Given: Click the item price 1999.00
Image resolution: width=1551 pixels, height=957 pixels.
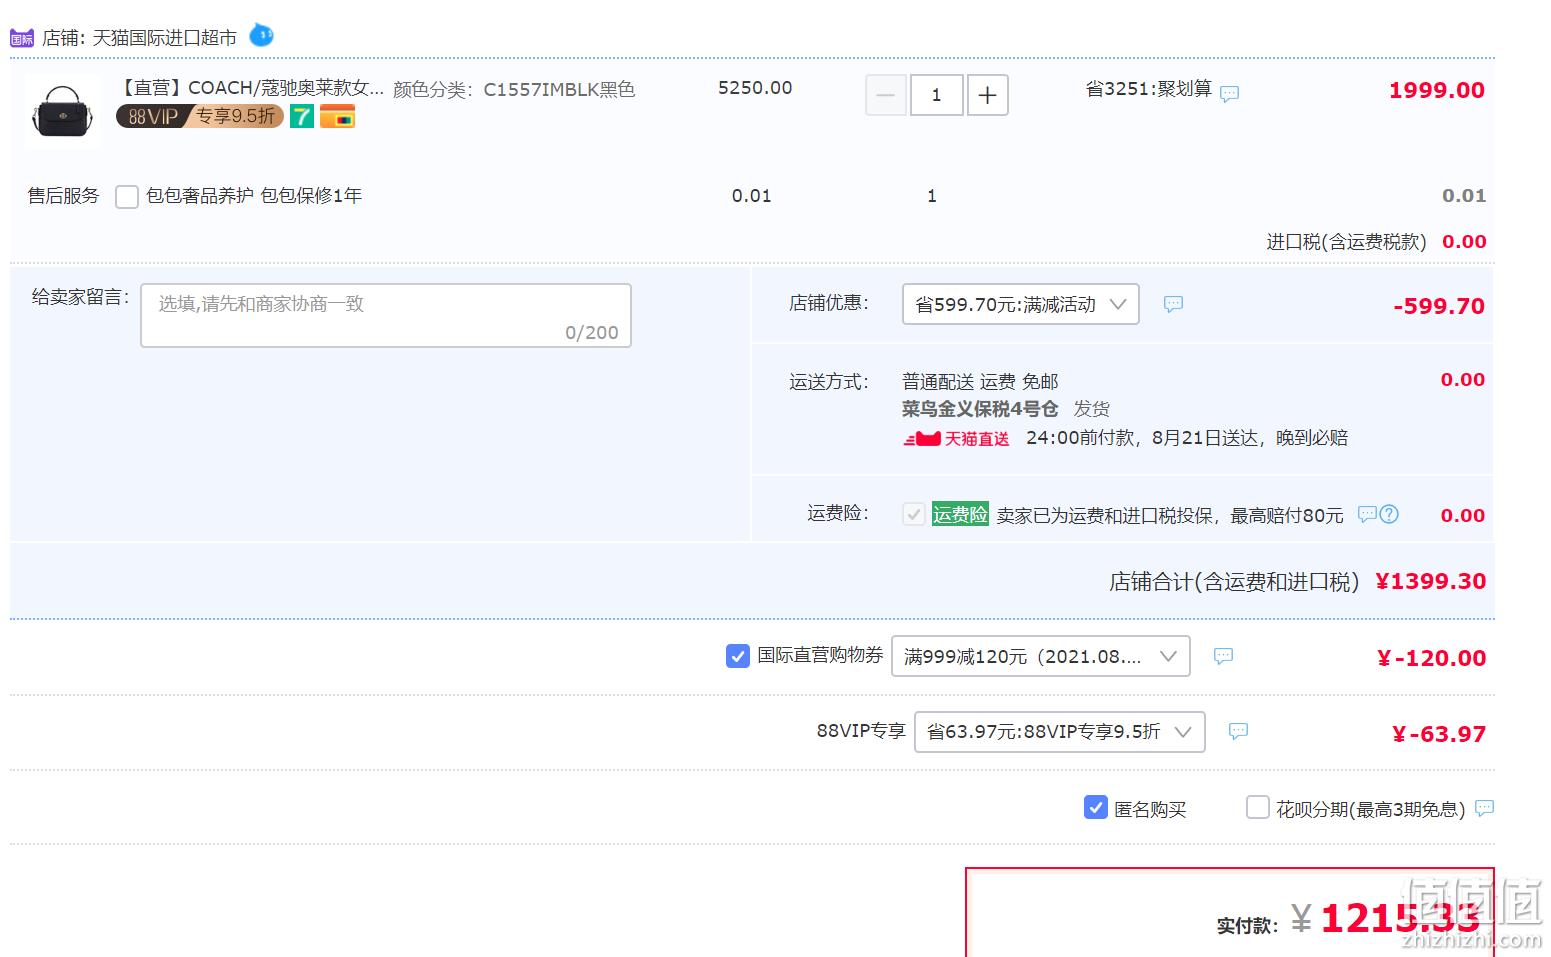Looking at the screenshot, I should [1437, 90].
